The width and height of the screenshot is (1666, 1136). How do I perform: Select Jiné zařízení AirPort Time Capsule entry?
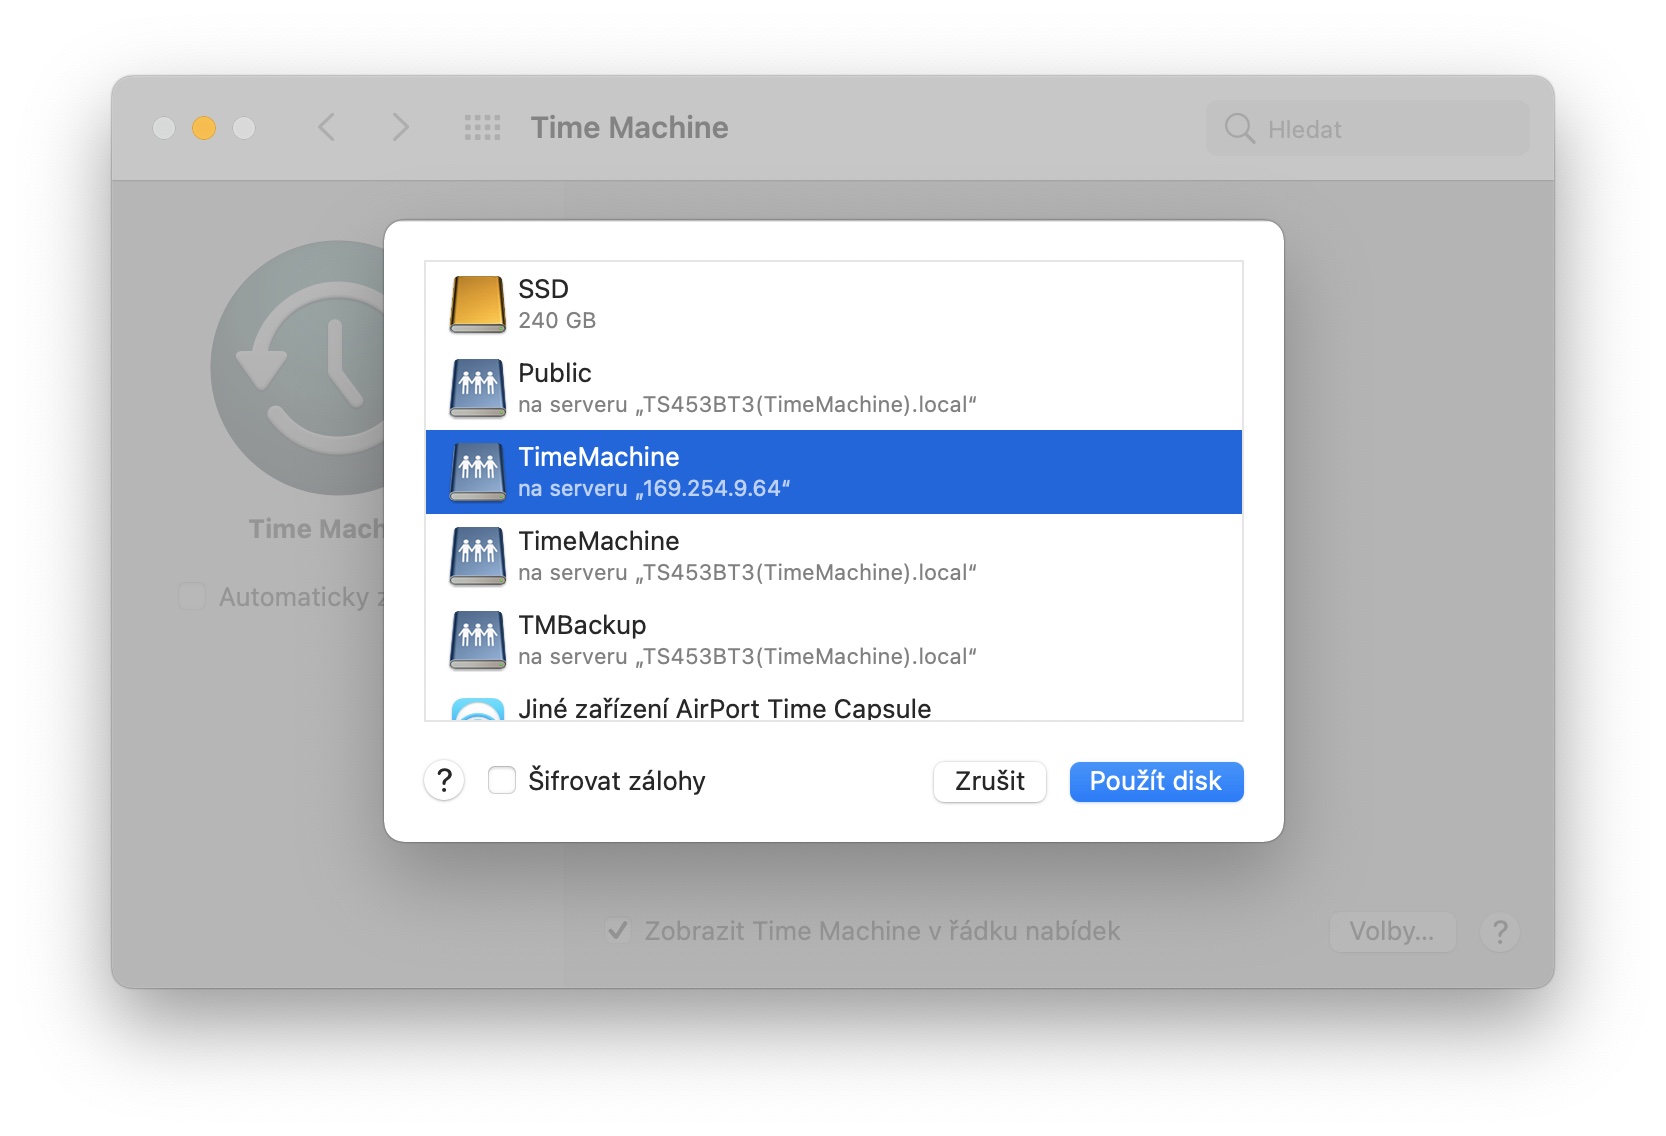tap(834, 708)
